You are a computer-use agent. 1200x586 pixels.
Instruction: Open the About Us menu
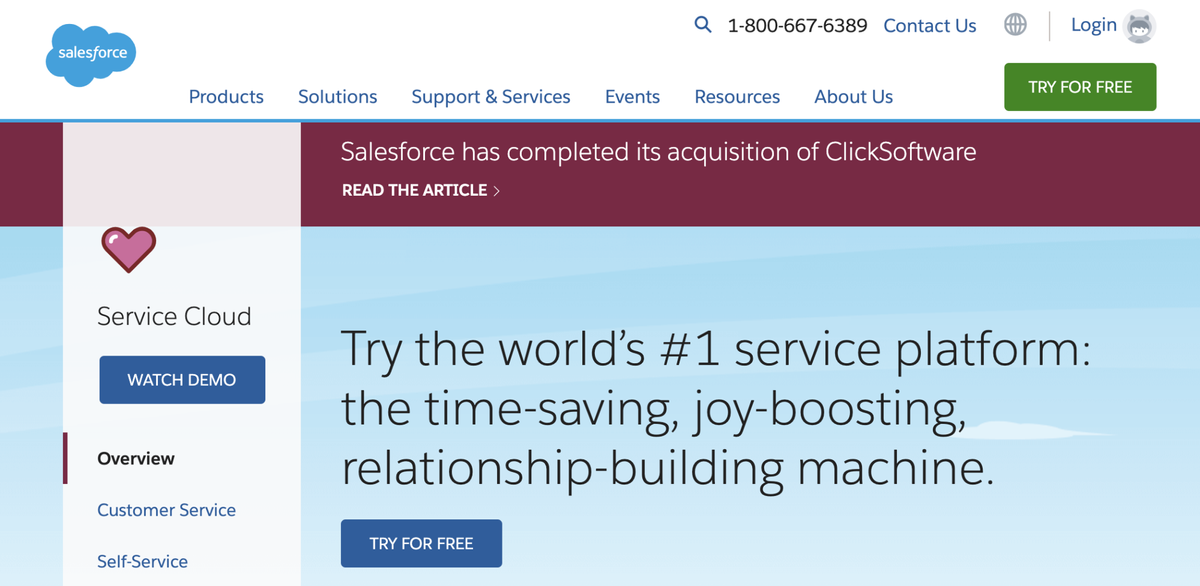pos(853,97)
